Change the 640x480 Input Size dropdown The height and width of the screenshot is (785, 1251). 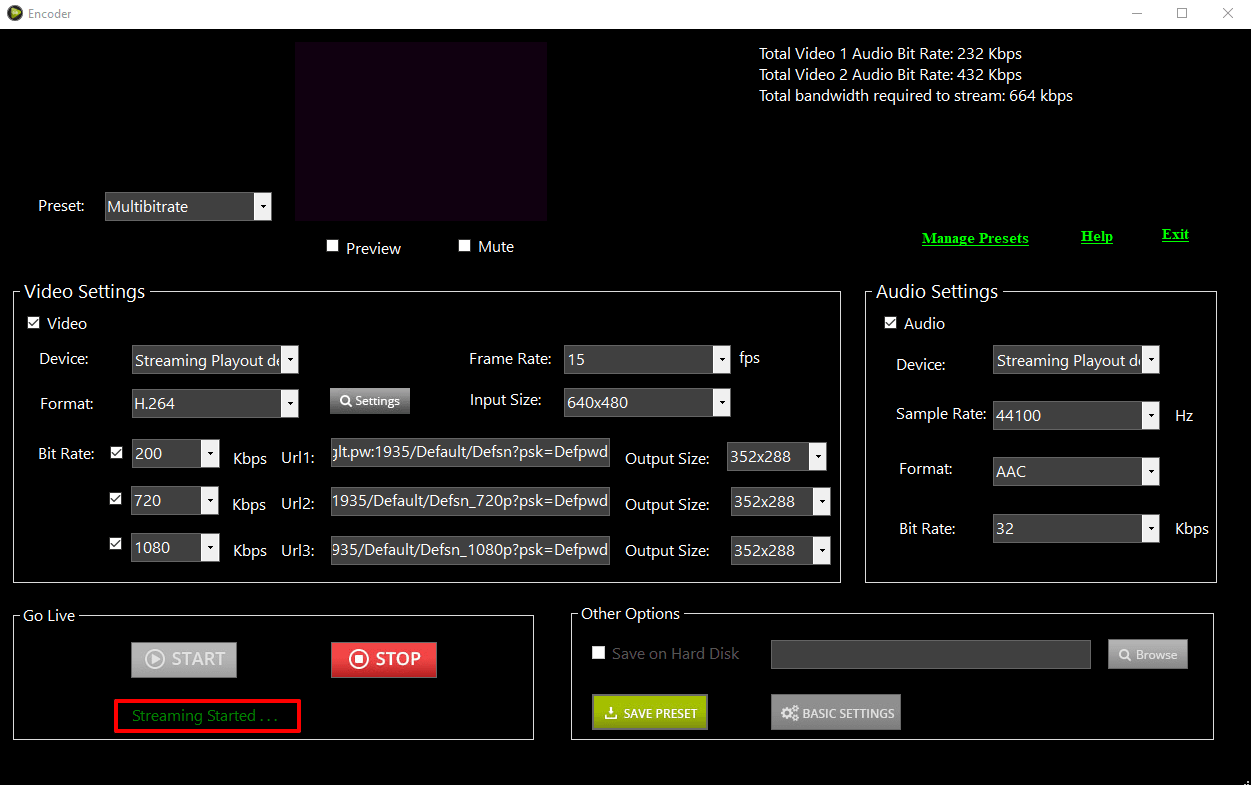(x=721, y=402)
